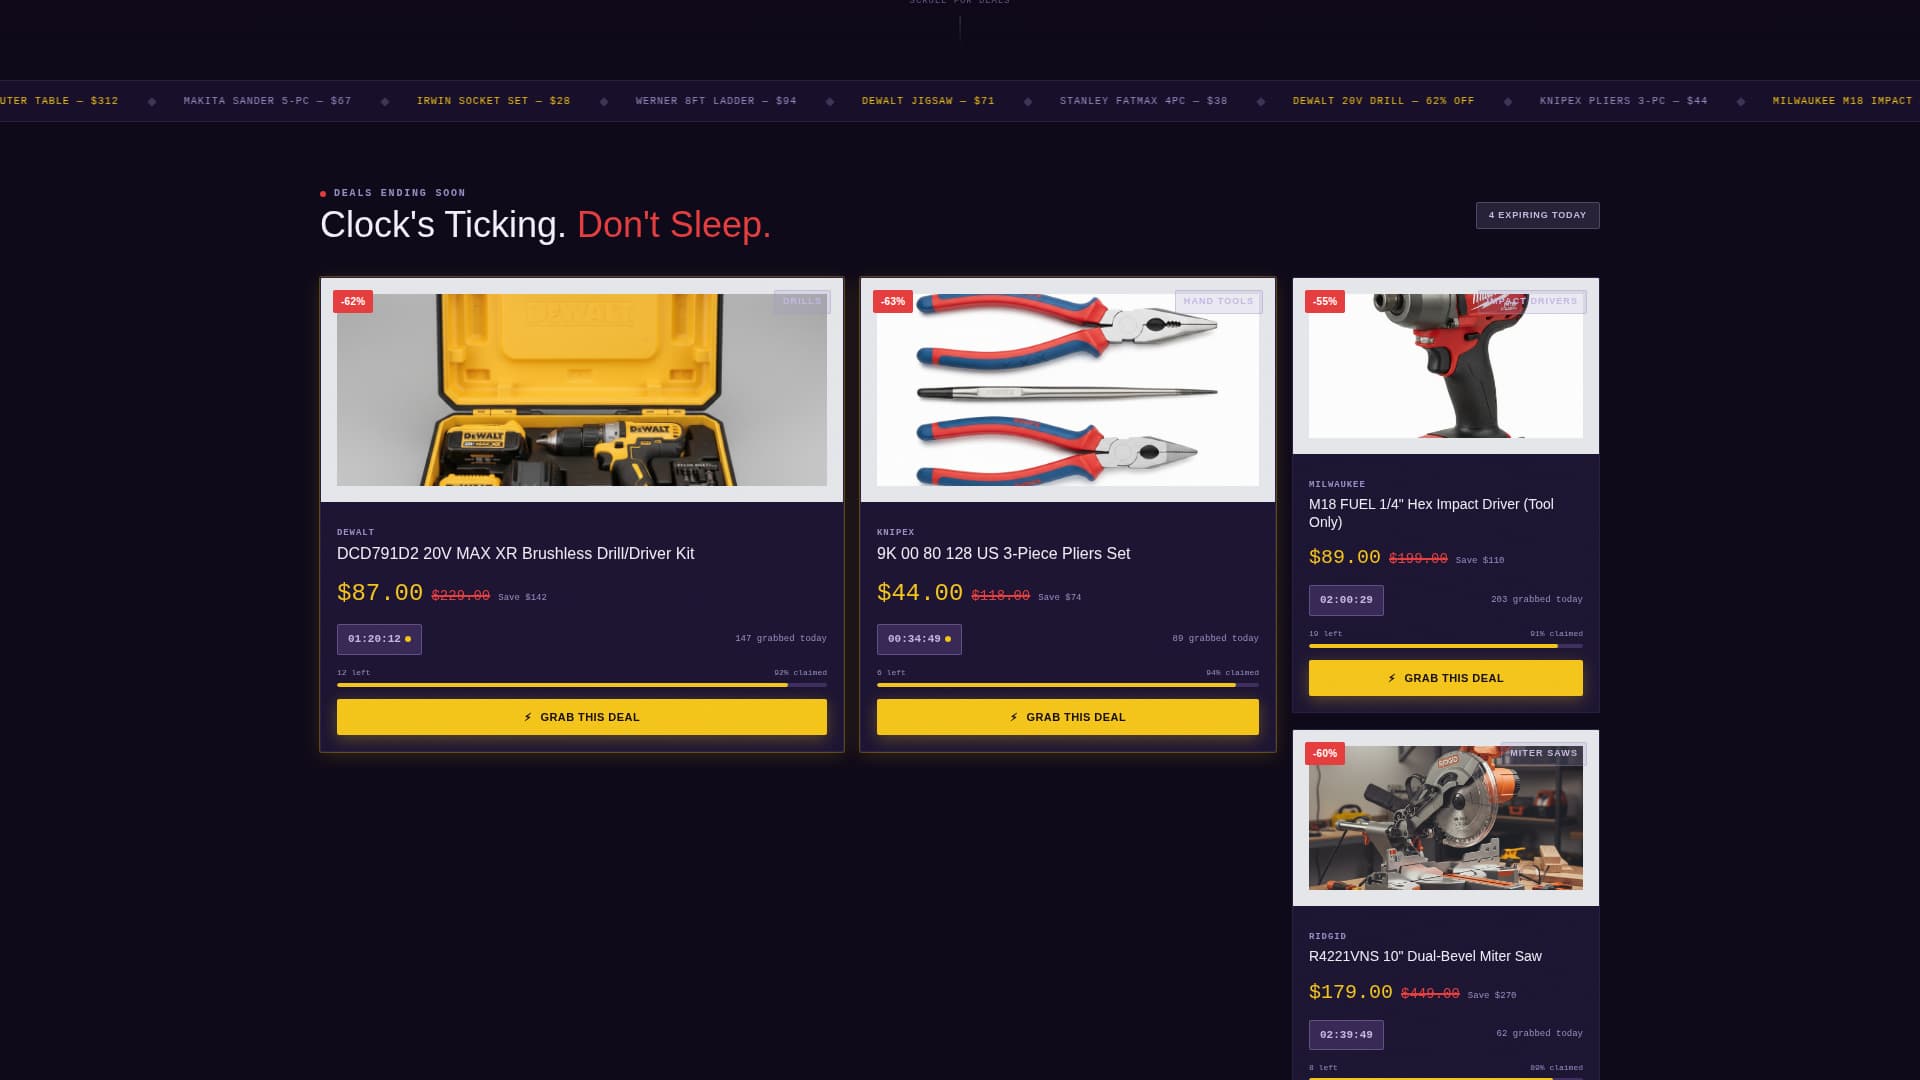Click the 4 Expiring Today badge
This screenshot has width=1920, height=1080.
coord(1537,215)
